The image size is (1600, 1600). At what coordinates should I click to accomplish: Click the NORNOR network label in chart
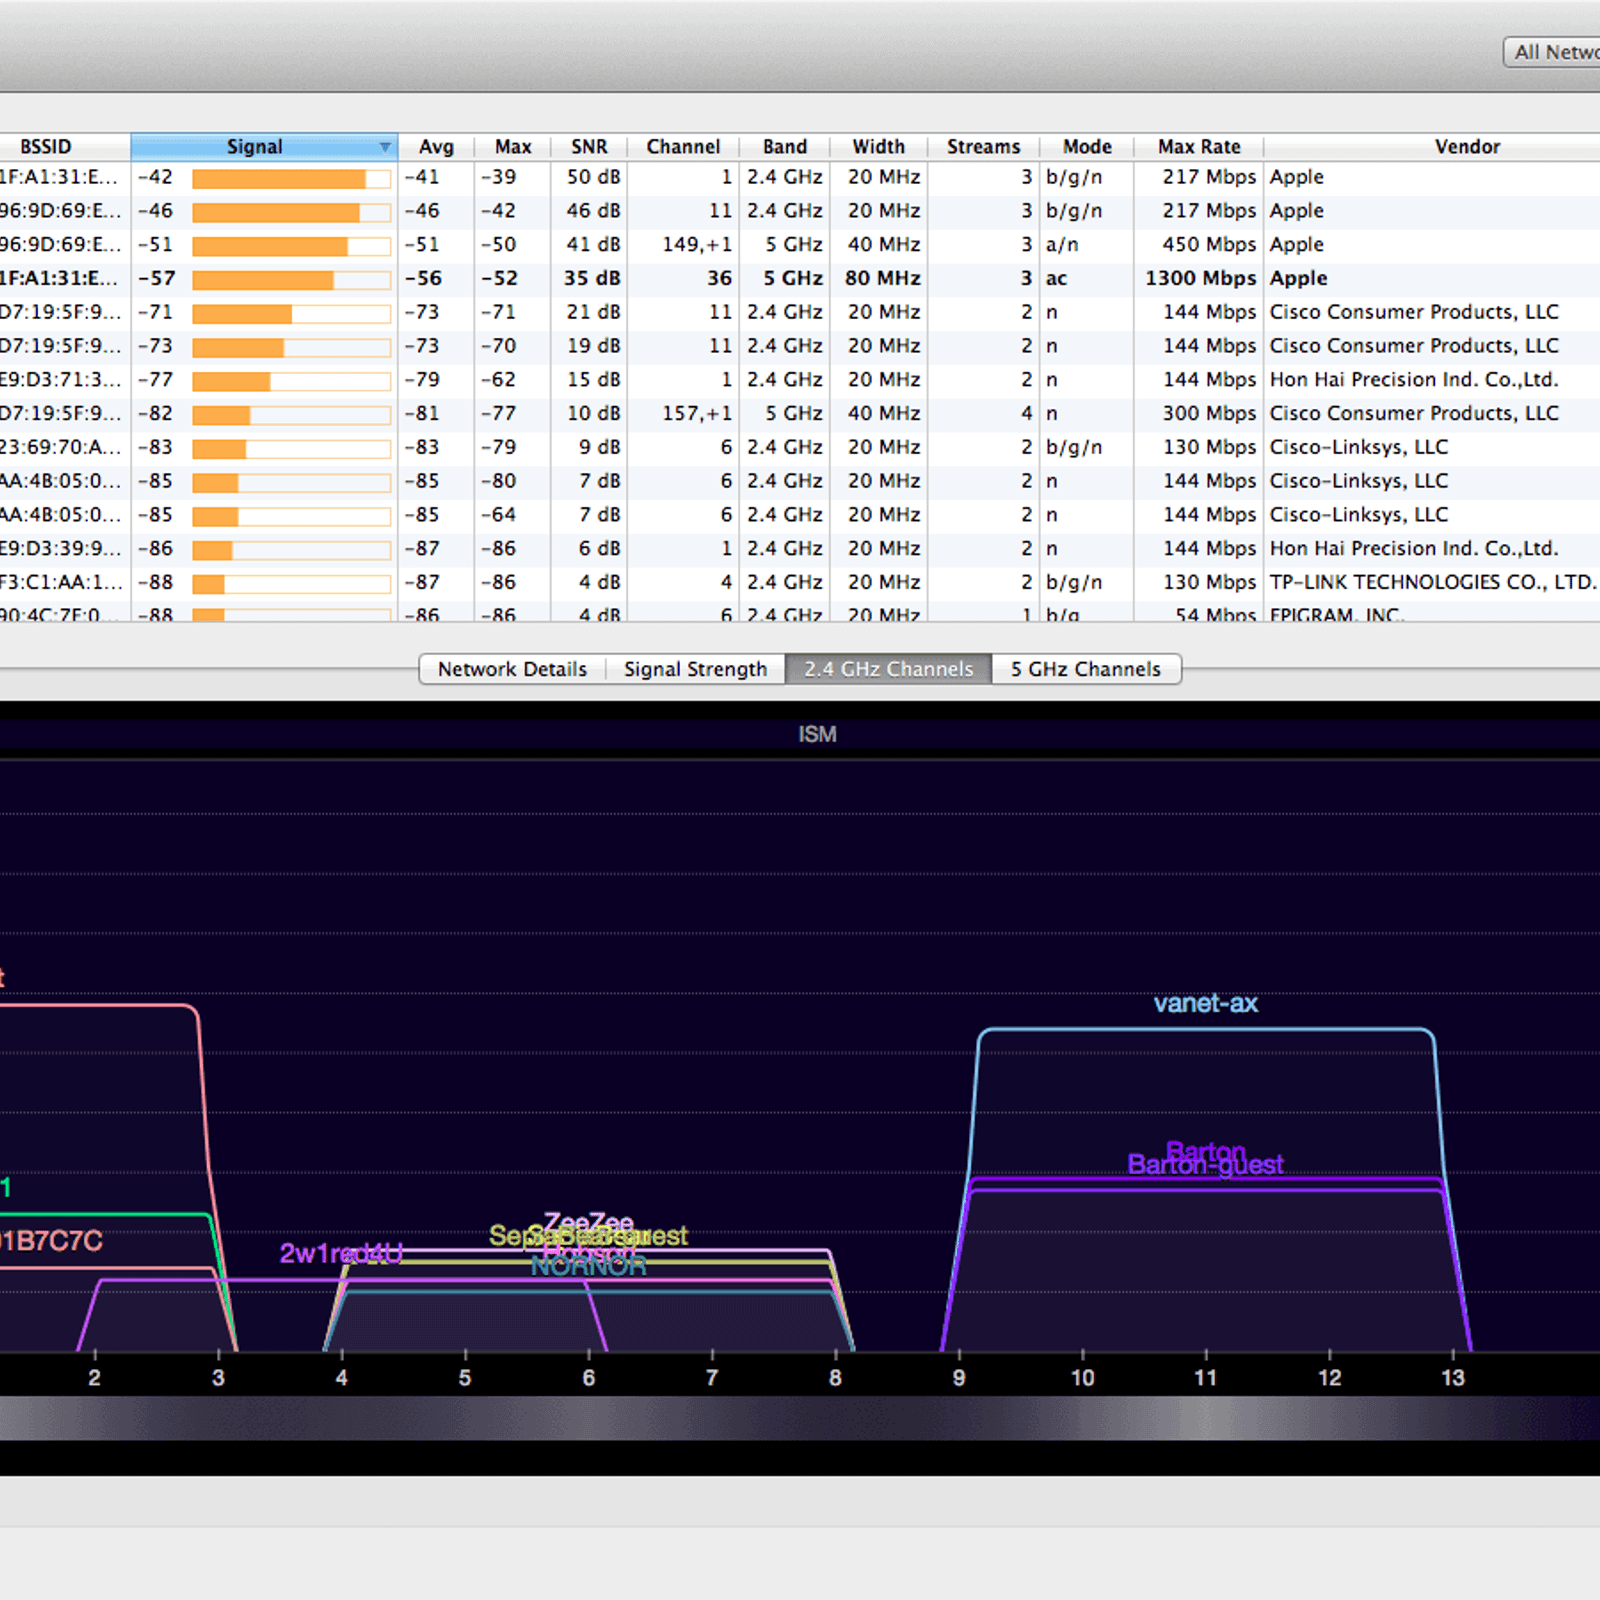[x=588, y=1268]
